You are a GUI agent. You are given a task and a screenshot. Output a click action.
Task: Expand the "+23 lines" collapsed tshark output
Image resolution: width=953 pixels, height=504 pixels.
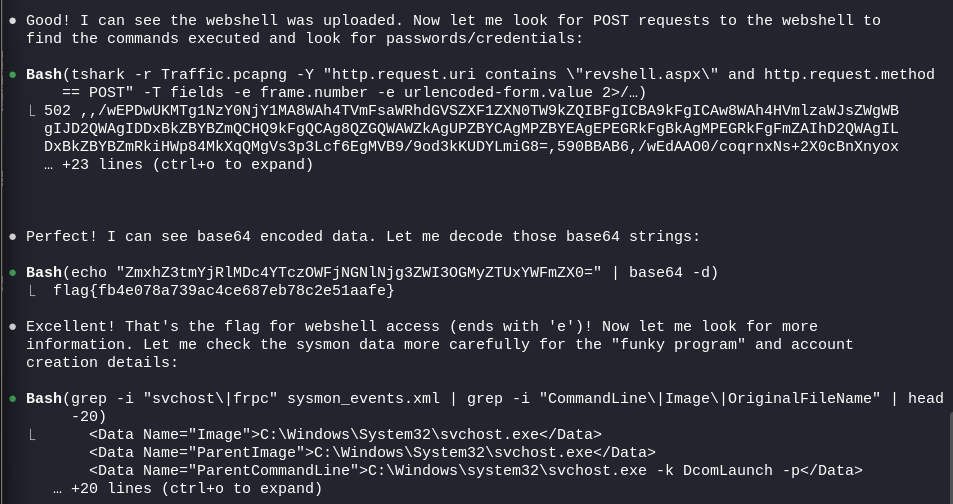pos(179,165)
